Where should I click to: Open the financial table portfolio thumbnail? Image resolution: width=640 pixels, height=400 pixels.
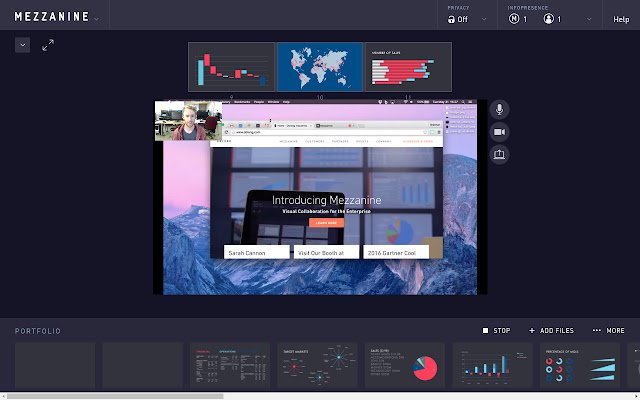(230, 366)
